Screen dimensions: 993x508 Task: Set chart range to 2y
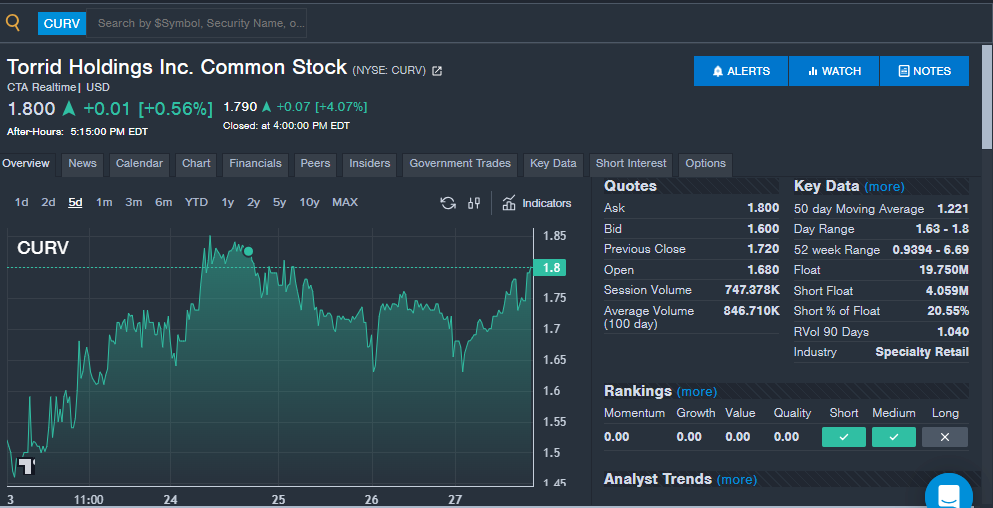[253, 203]
